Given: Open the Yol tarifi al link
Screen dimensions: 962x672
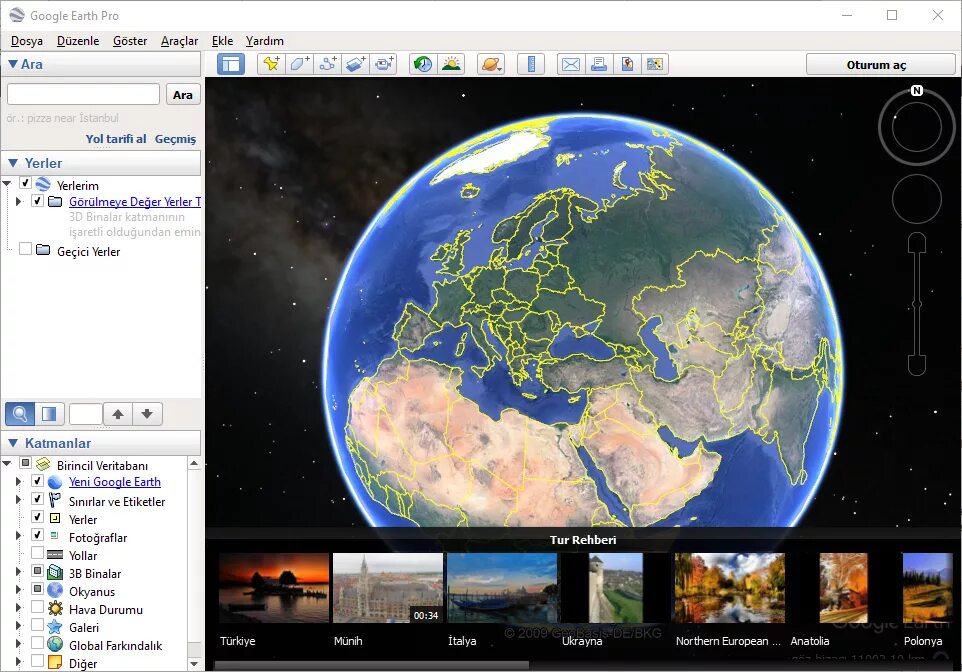Looking at the screenshot, I should tap(116, 139).
